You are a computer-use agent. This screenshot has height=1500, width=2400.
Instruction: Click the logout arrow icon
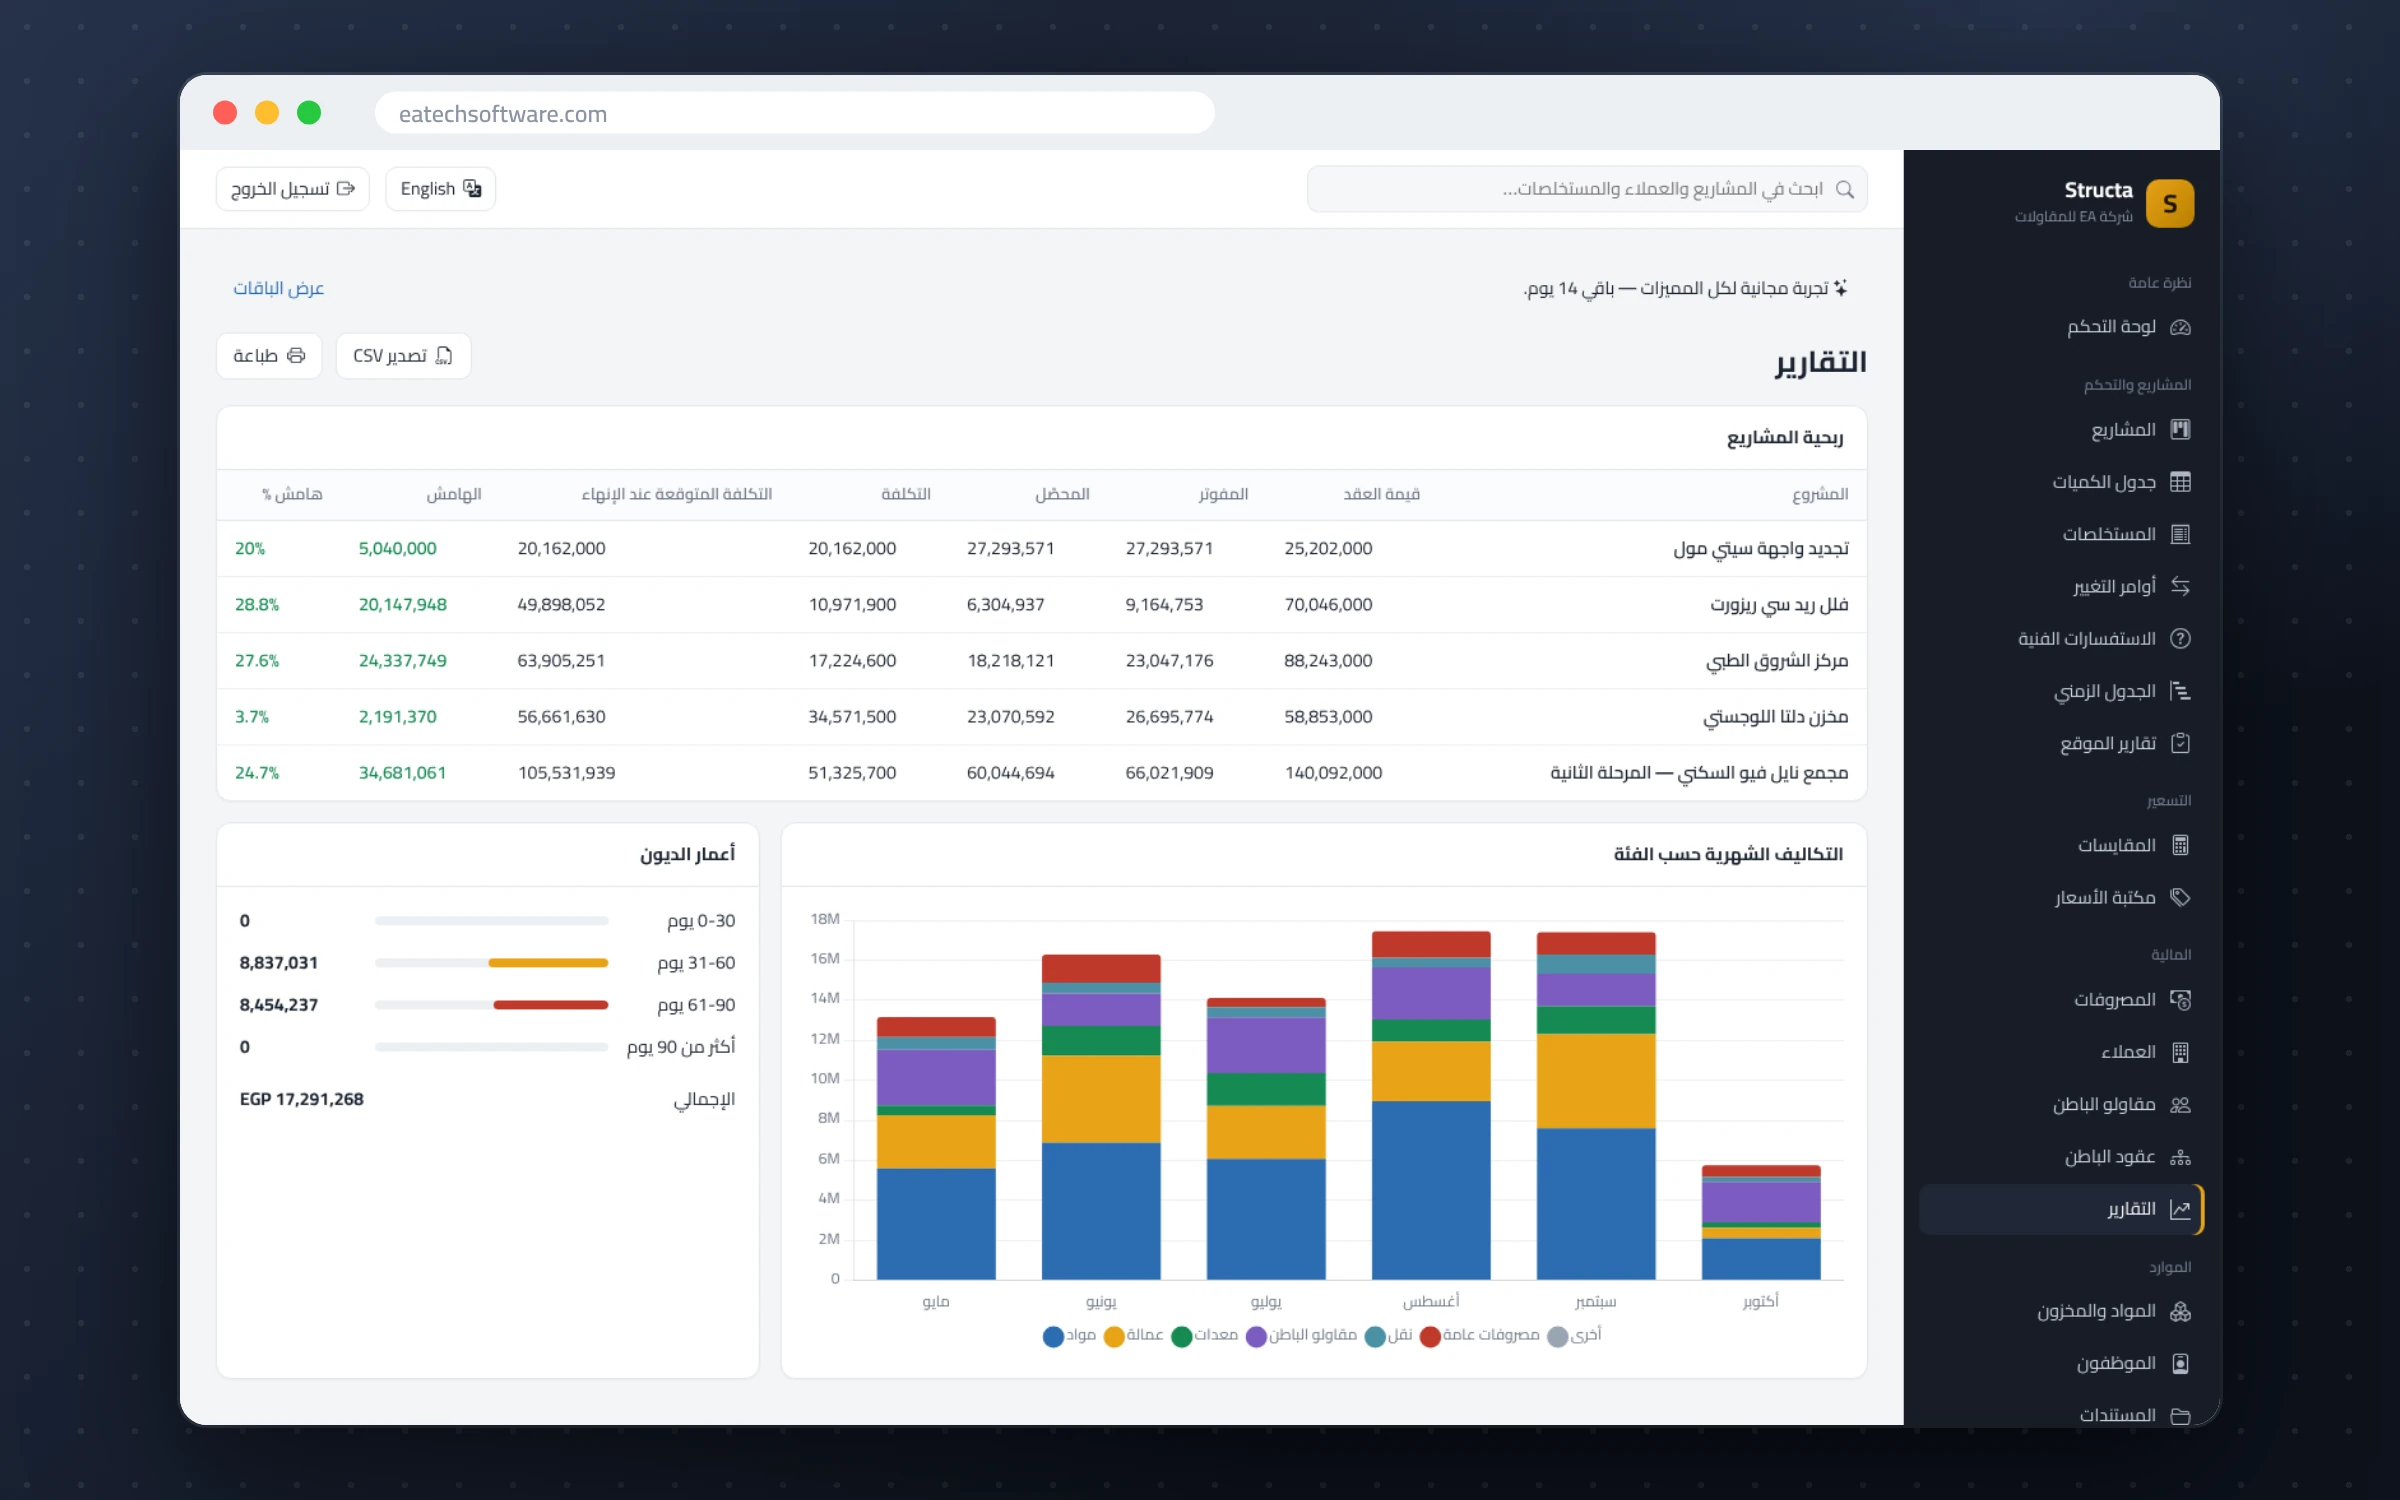[x=346, y=188]
